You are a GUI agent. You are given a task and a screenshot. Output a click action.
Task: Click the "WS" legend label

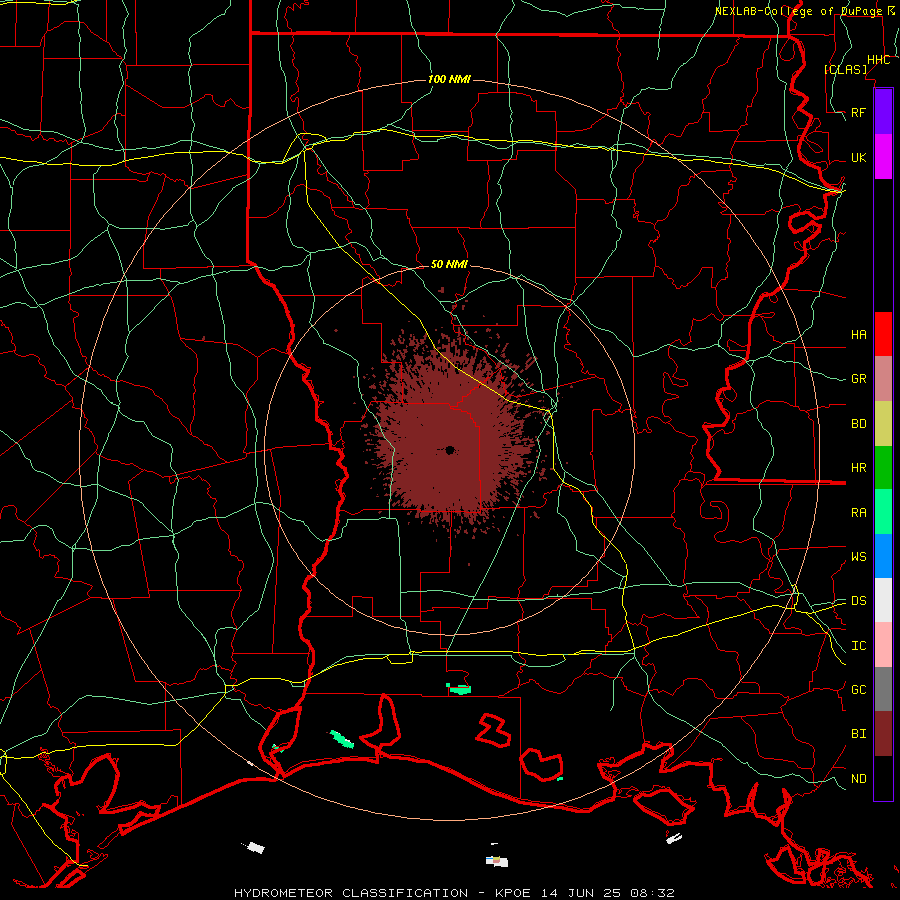(858, 557)
